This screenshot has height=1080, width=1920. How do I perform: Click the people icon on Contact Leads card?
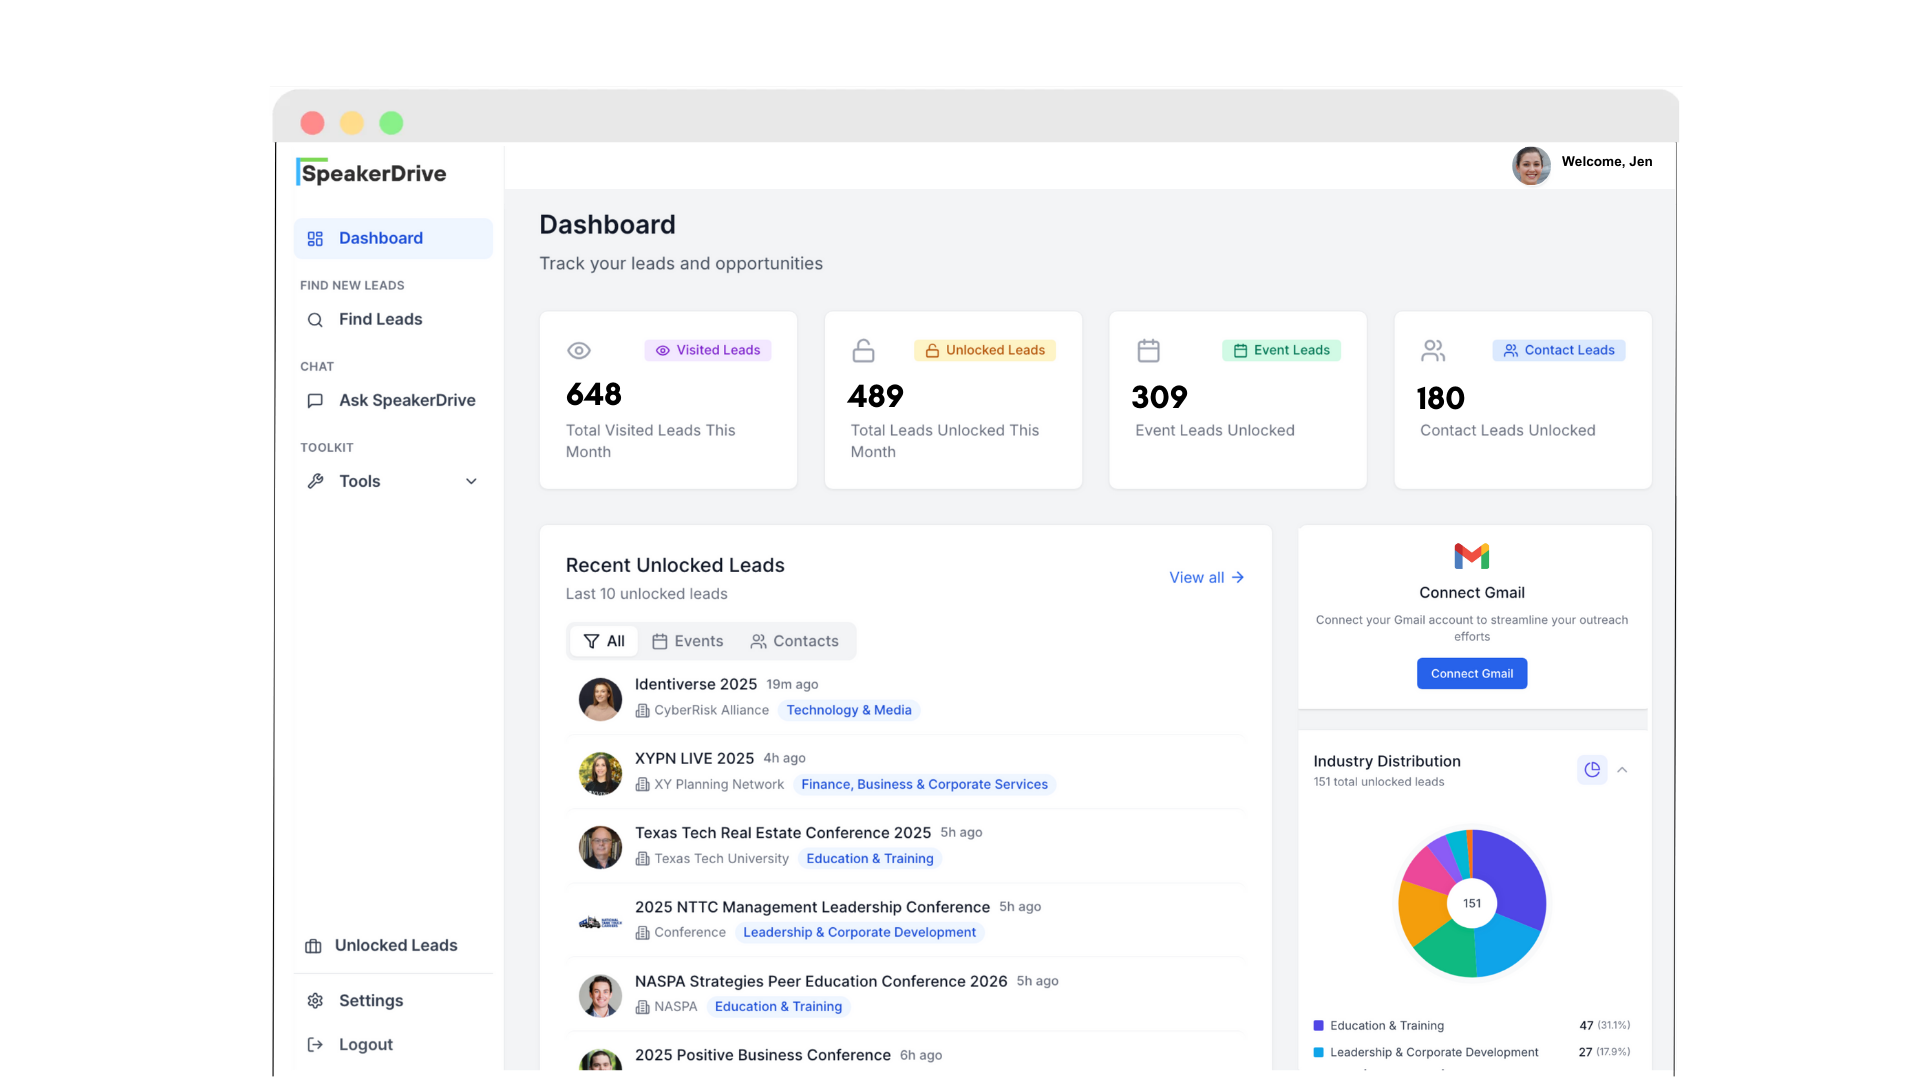(x=1433, y=351)
